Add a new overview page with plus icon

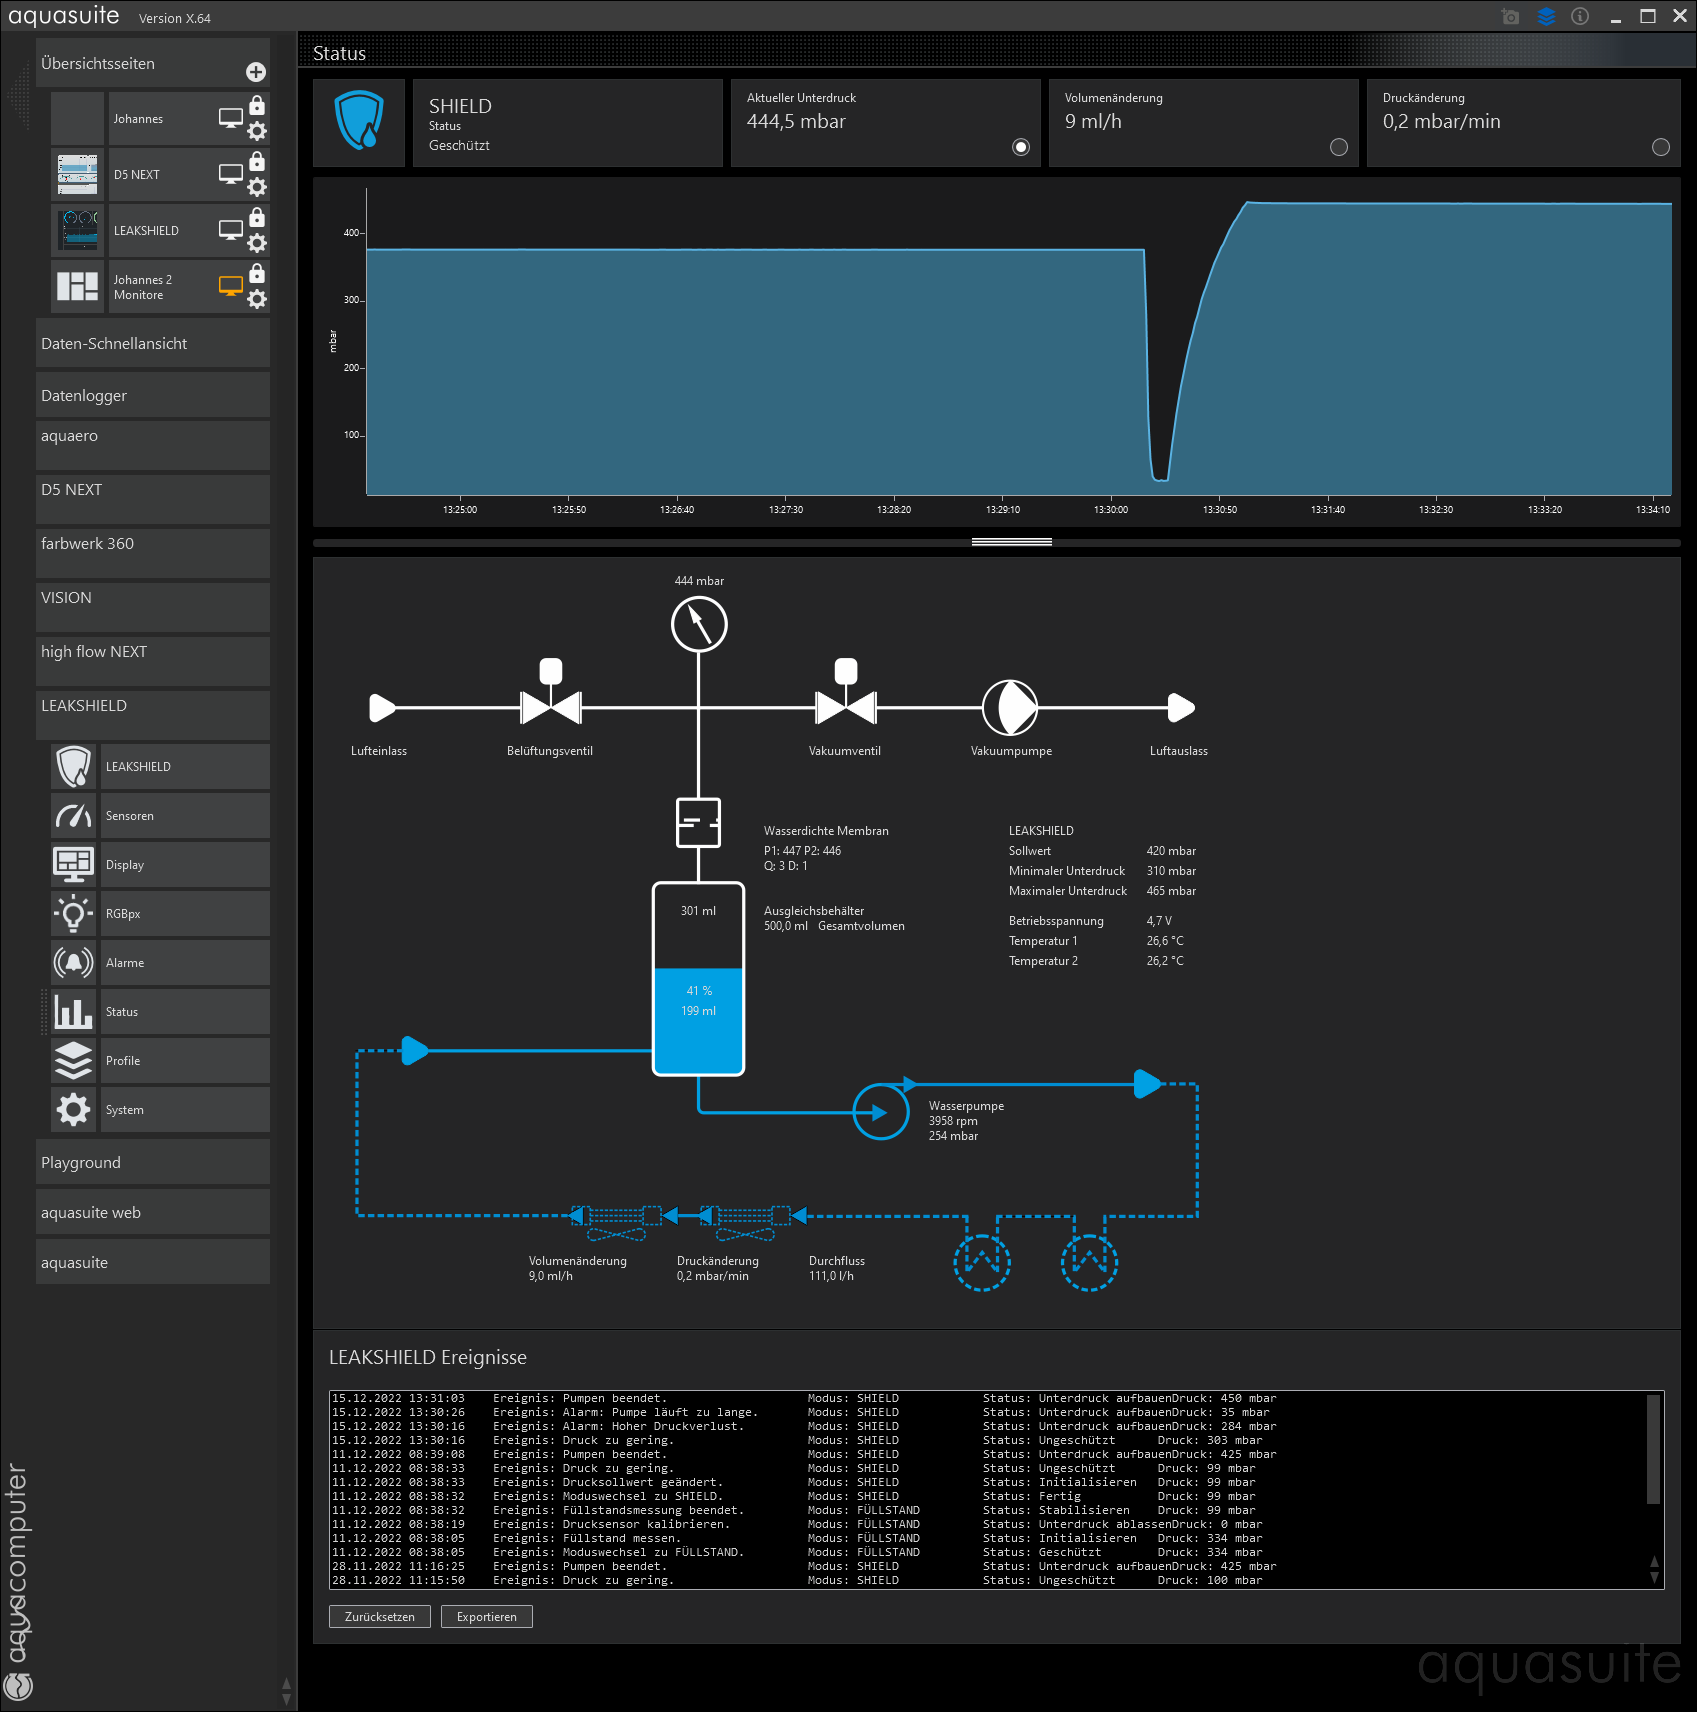tap(256, 72)
